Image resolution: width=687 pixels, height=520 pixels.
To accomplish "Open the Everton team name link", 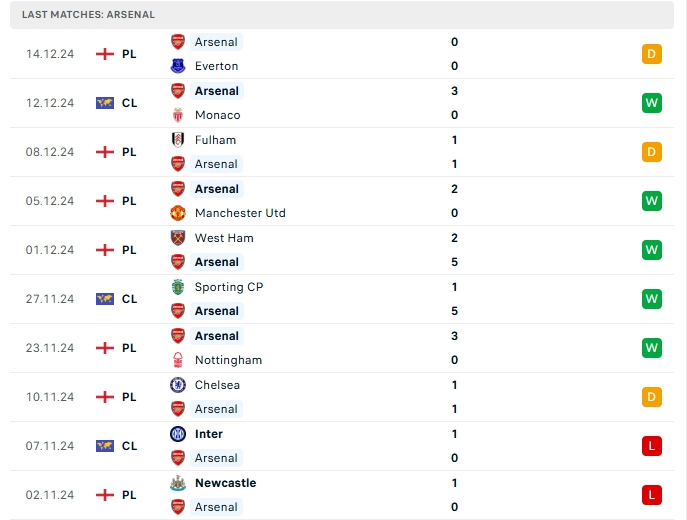I will point(216,66).
